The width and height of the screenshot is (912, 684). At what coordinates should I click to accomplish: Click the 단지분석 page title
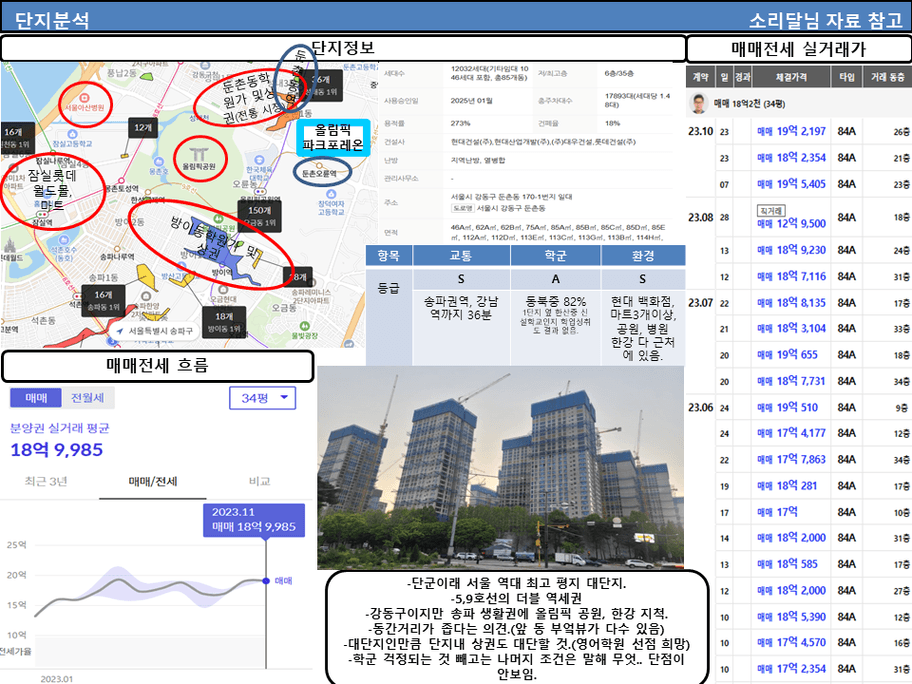52,21
